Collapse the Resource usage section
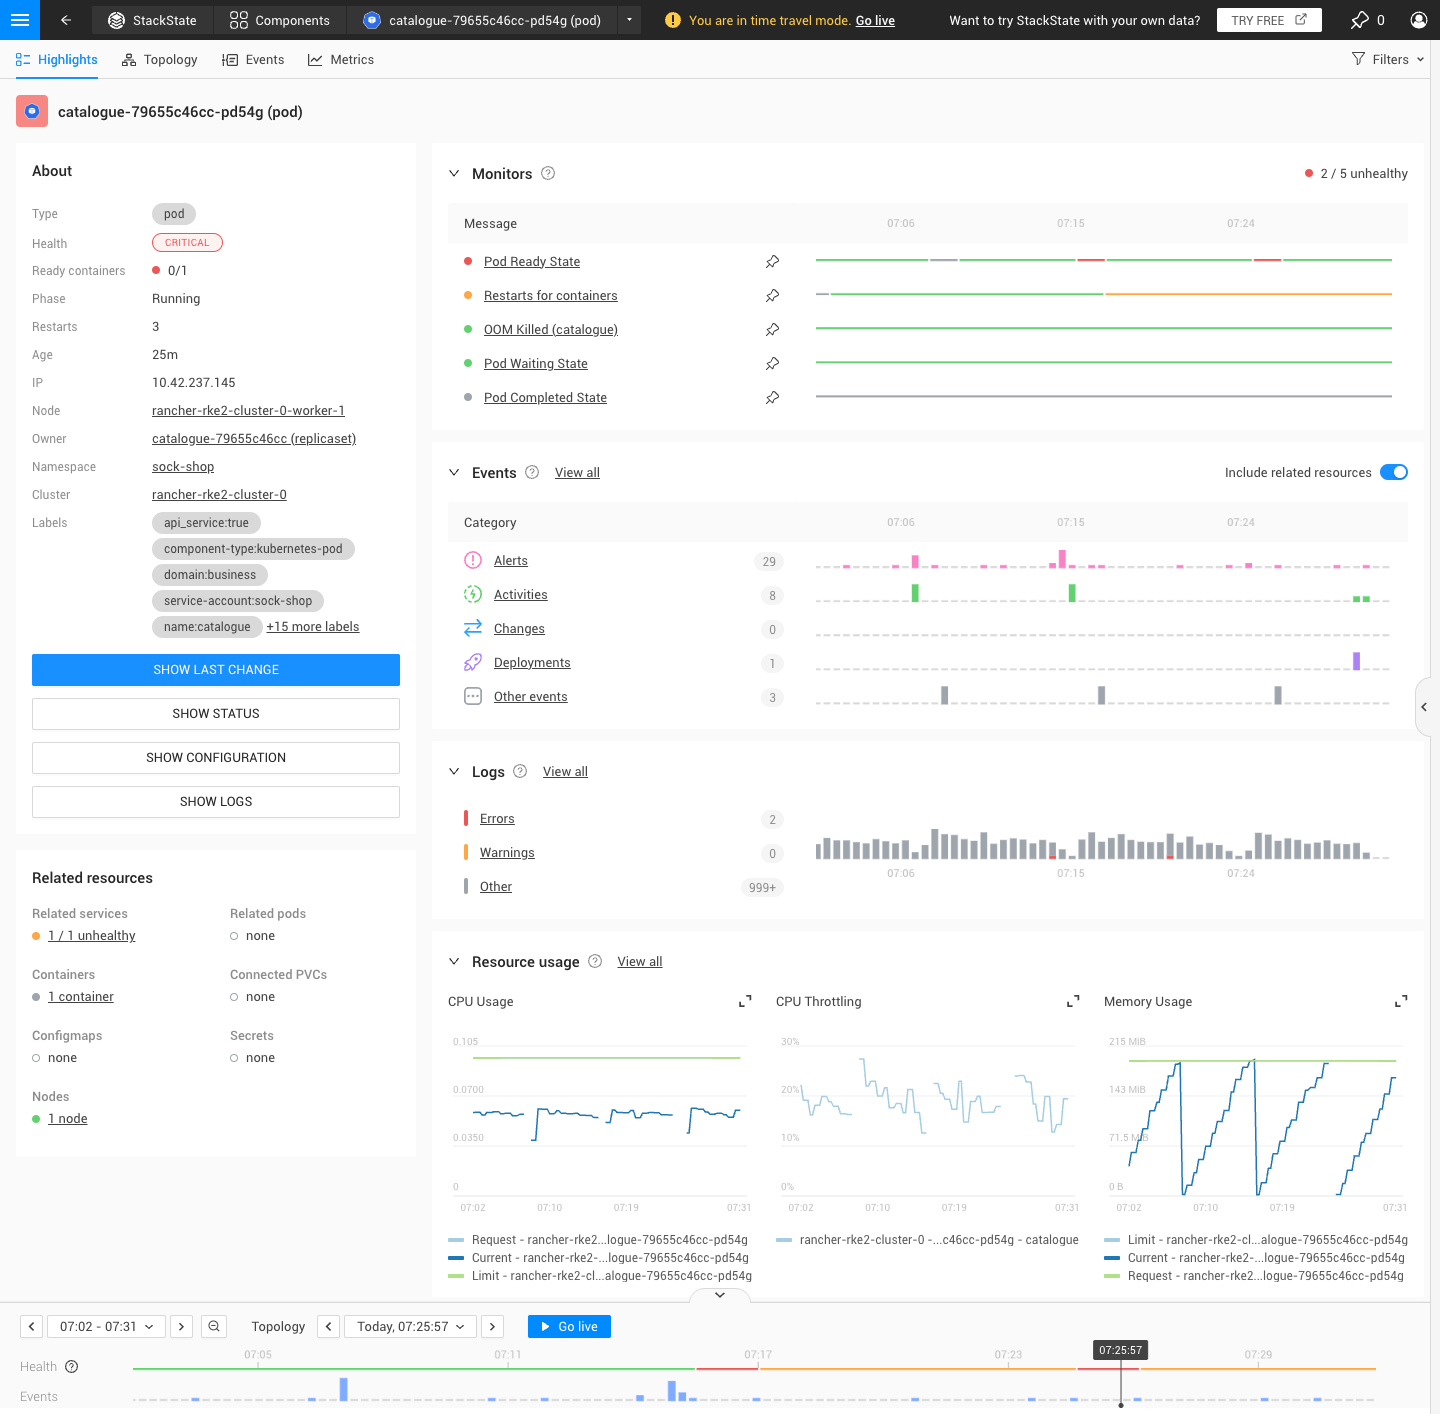The image size is (1440, 1414). pyautogui.click(x=454, y=962)
